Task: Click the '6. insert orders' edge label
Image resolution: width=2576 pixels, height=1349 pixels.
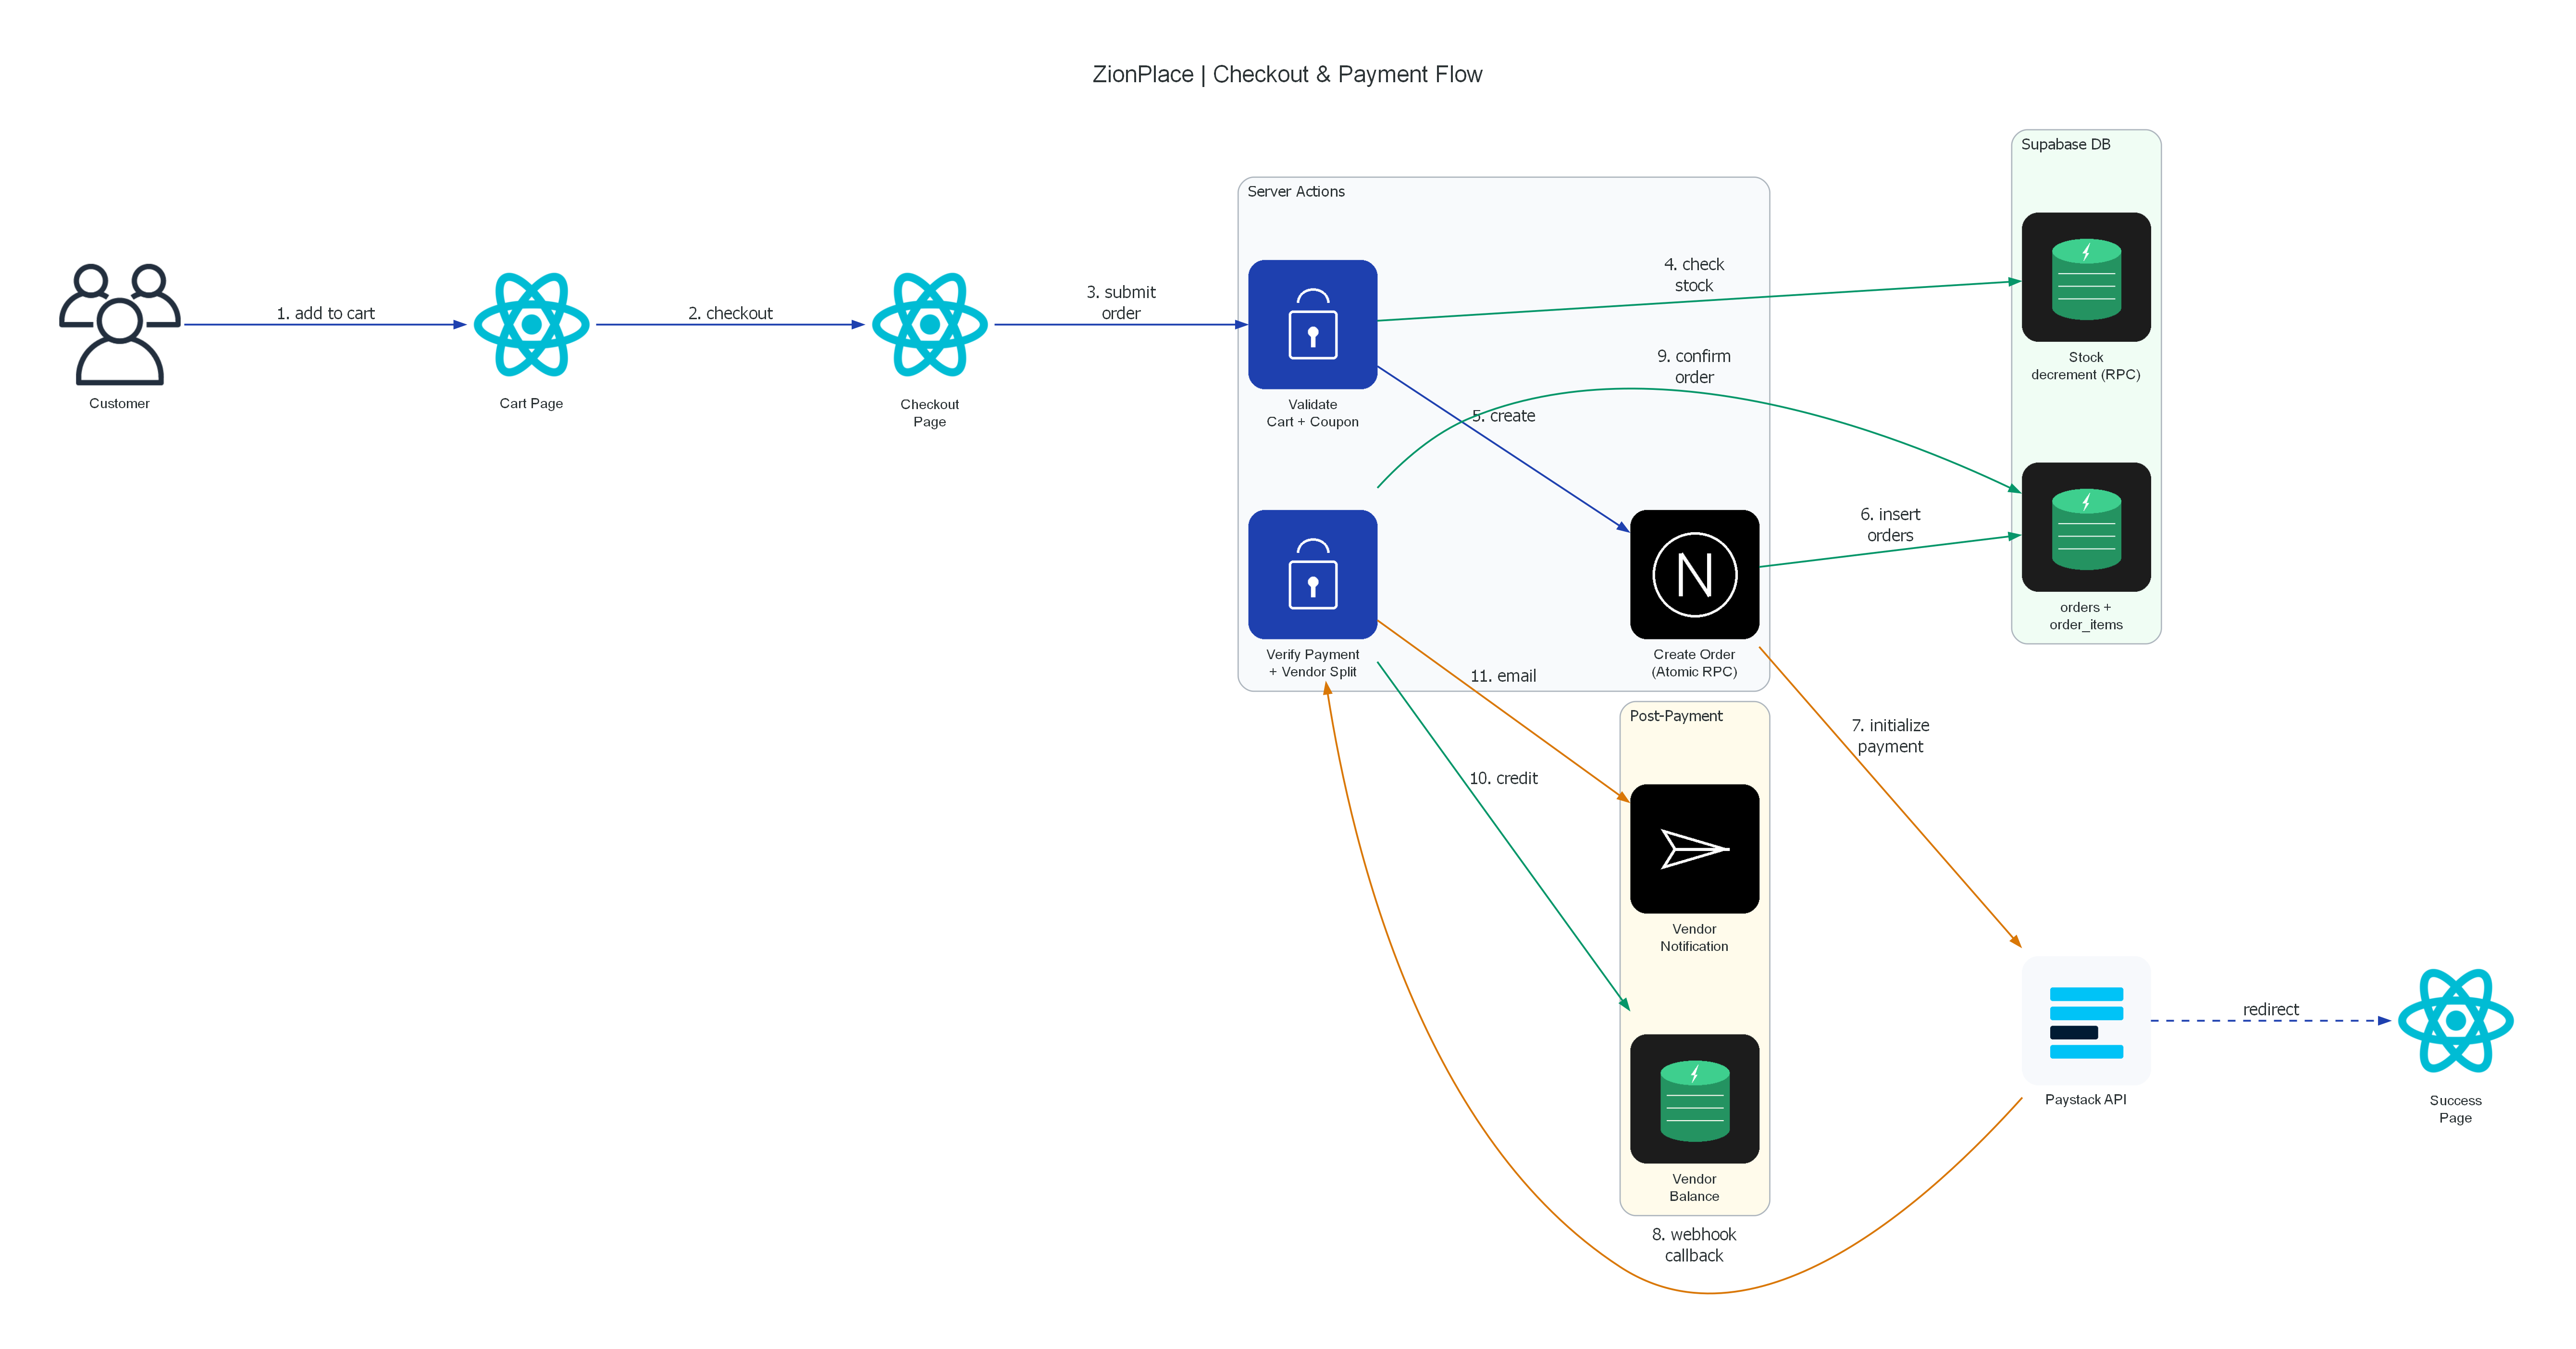Action: pos(1890,525)
